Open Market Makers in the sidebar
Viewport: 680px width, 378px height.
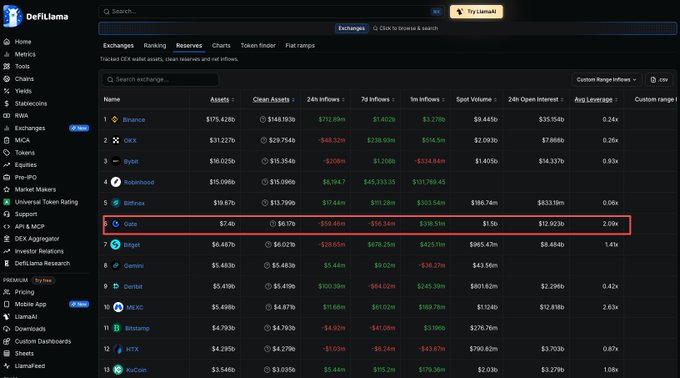pyautogui.click(x=35, y=189)
